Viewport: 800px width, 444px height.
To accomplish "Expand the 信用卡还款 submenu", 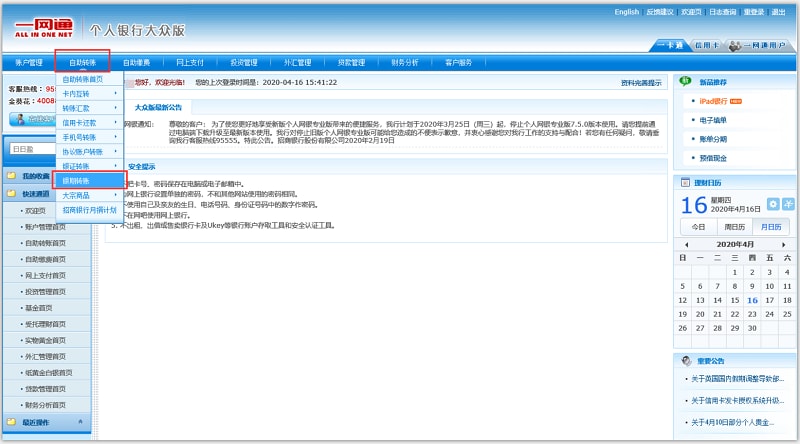I will click(116, 122).
